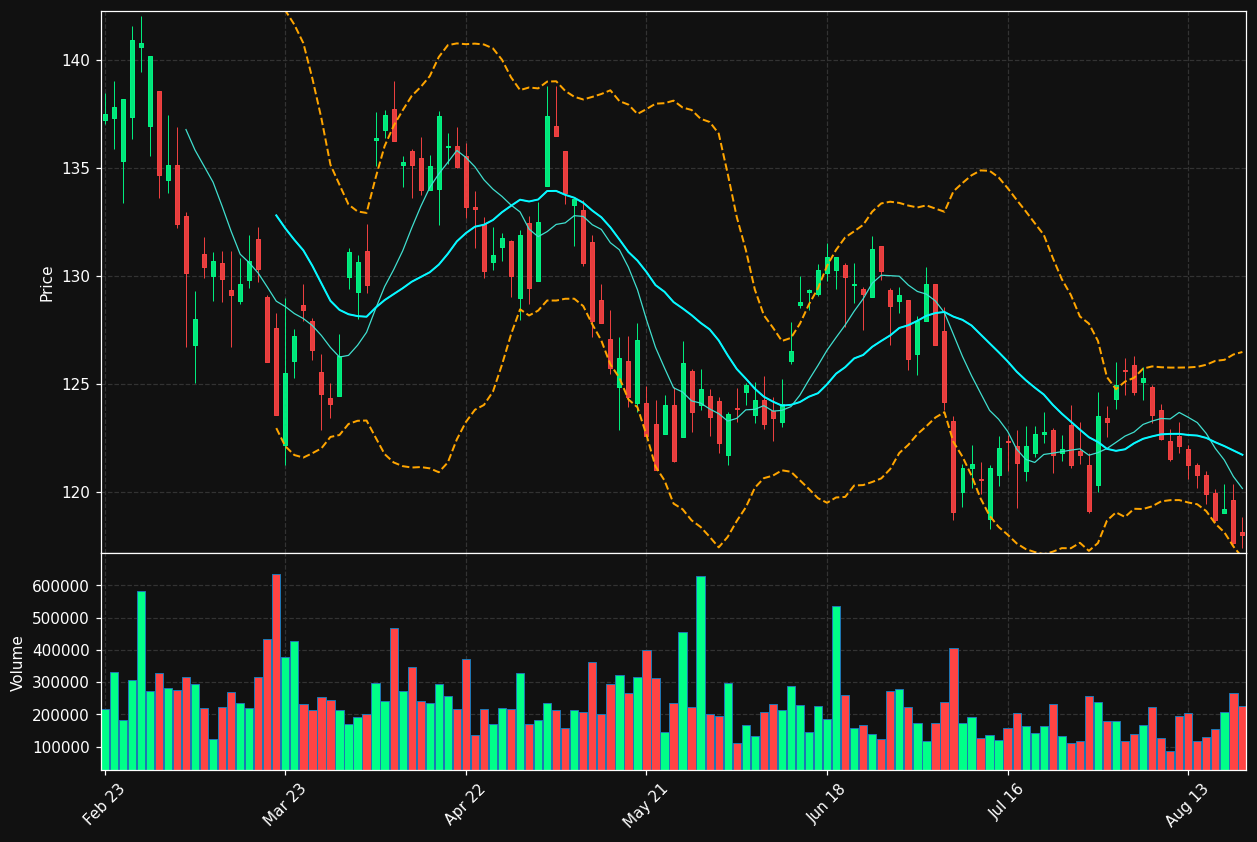Click the Volume axis title

point(18,663)
